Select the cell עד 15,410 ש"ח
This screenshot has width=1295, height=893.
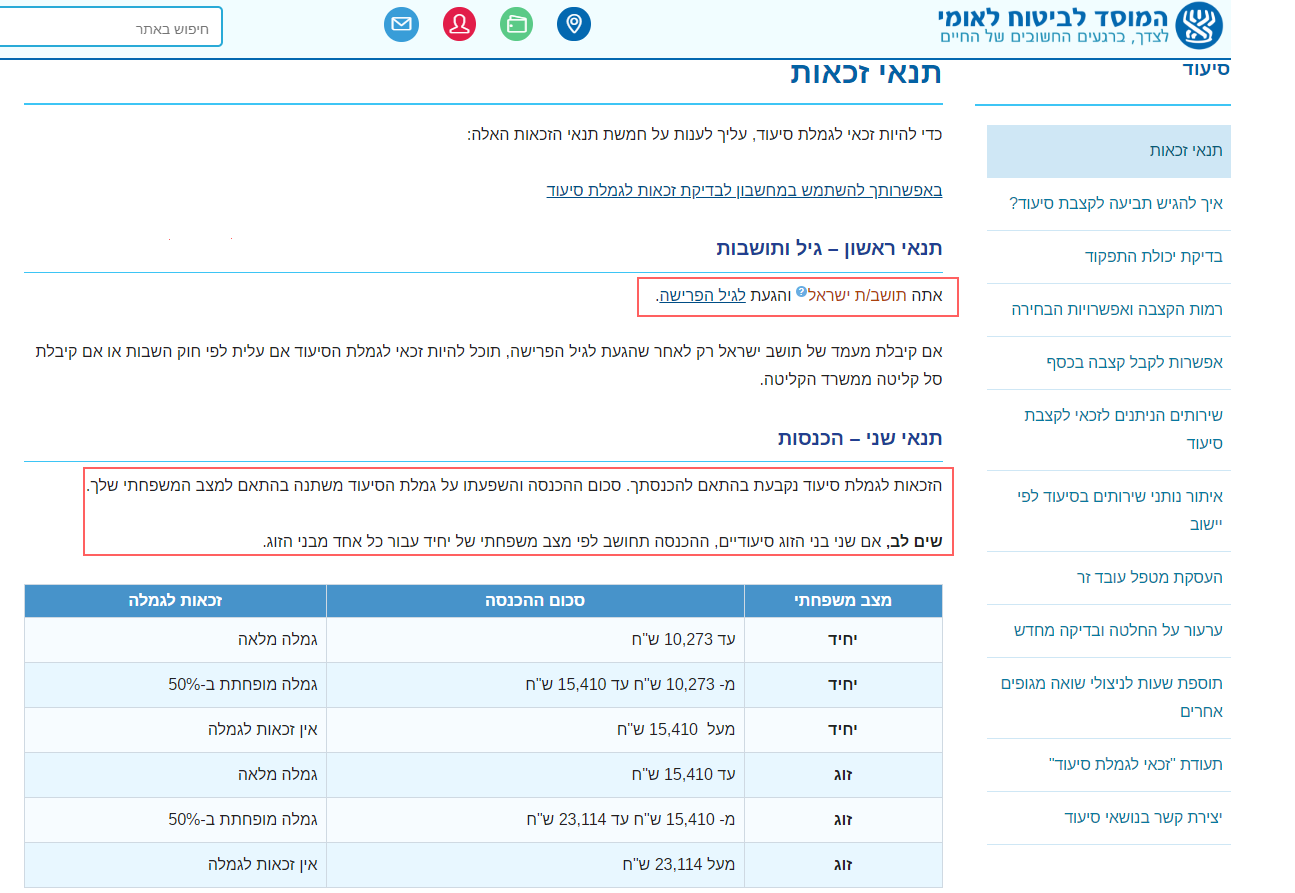click(x=535, y=774)
